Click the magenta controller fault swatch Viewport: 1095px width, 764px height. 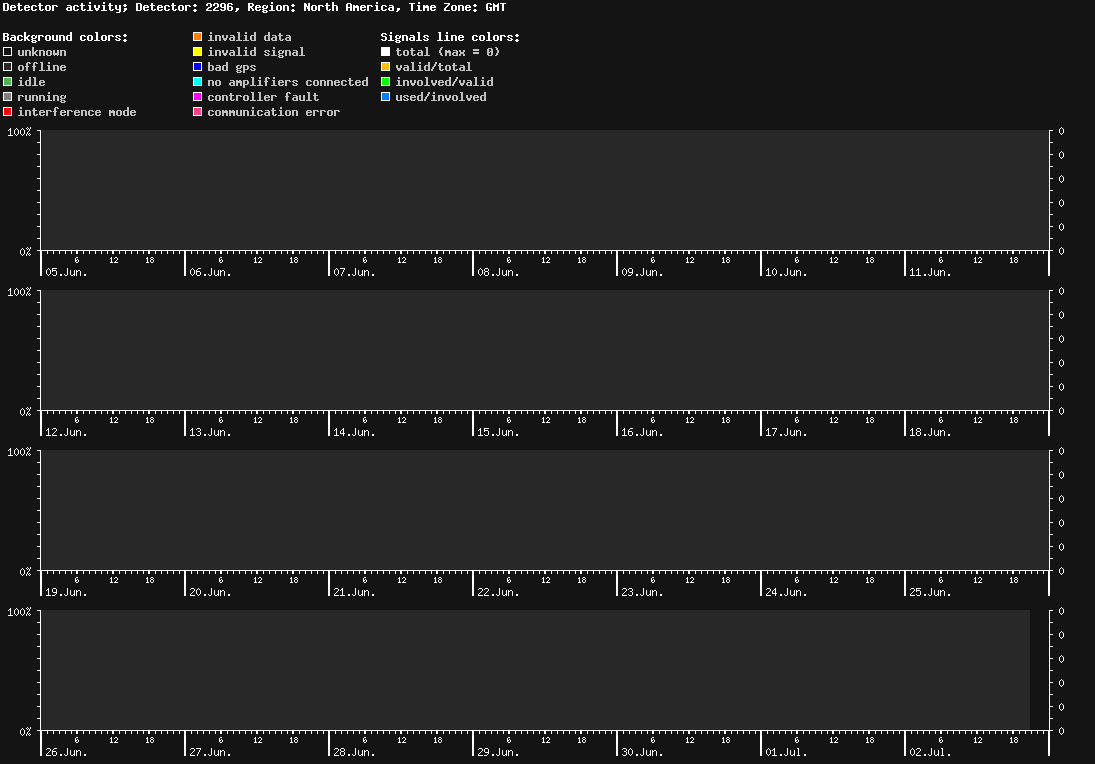(x=198, y=97)
